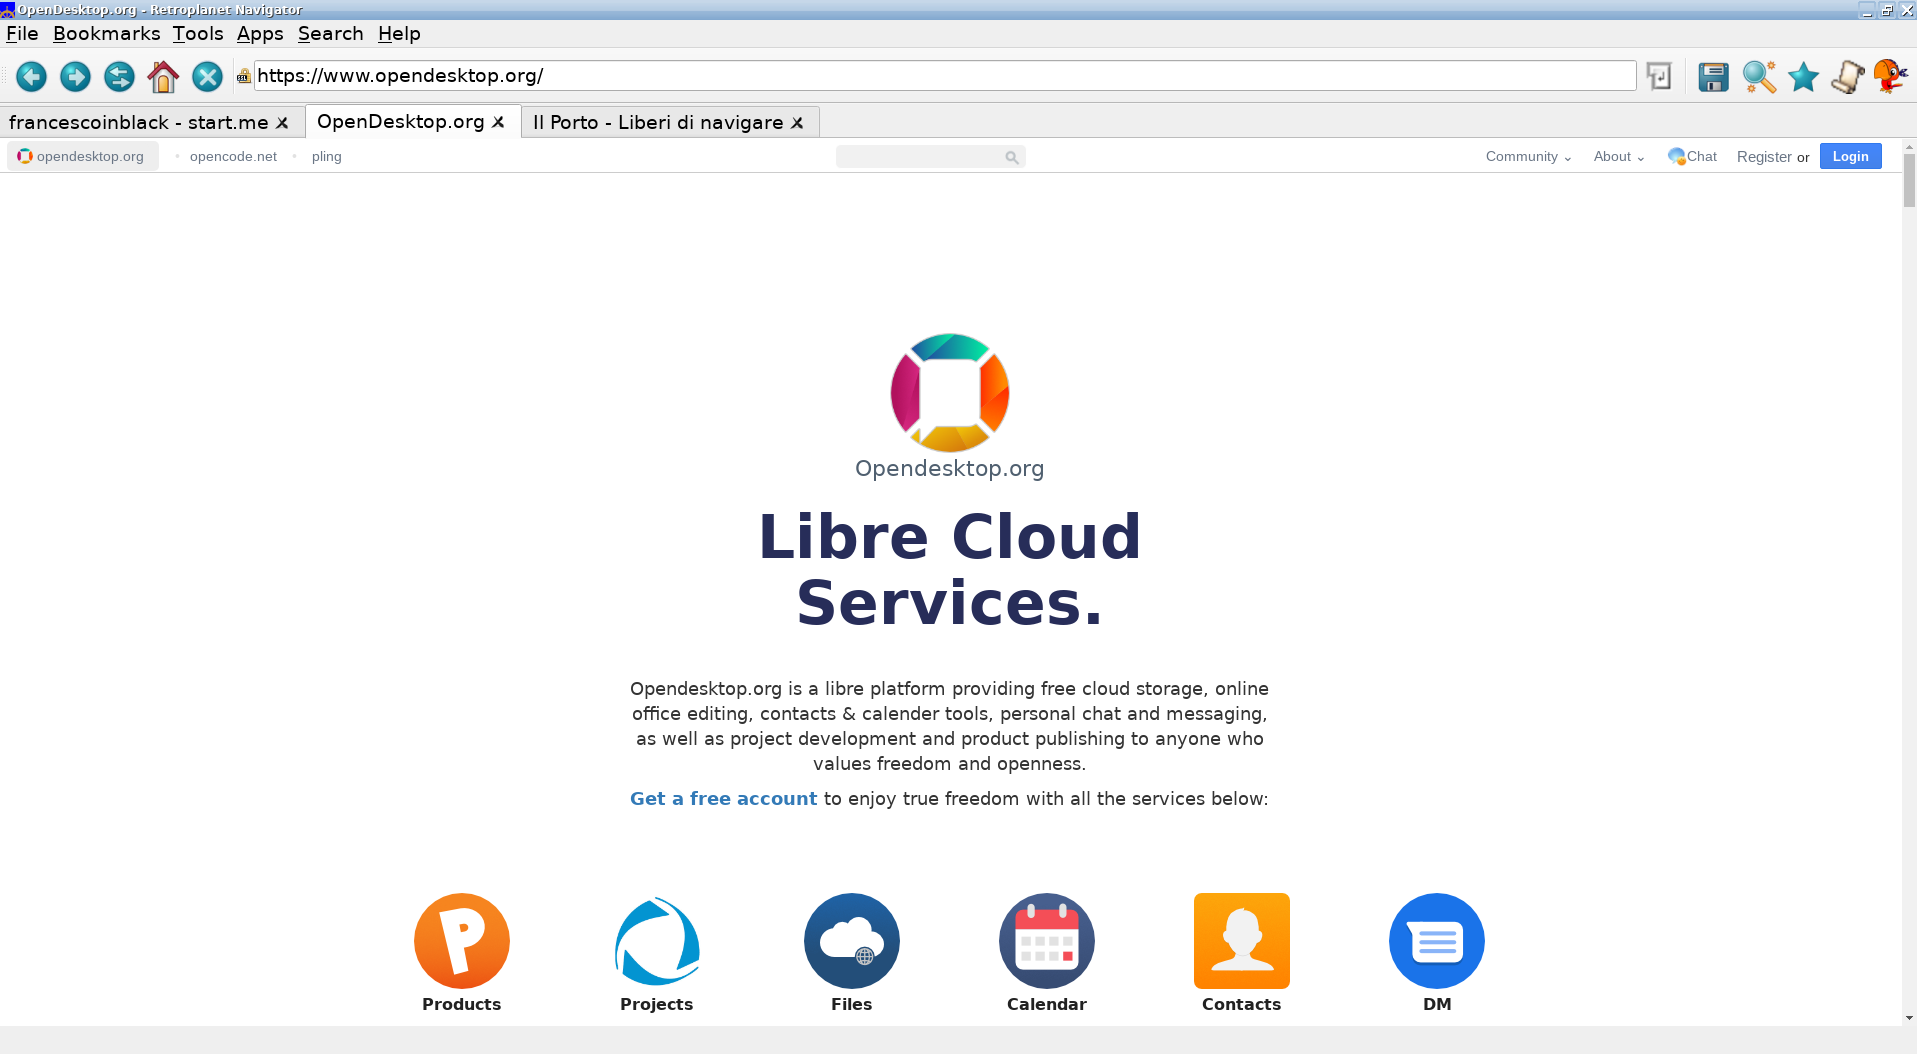The width and height of the screenshot is (1917, 1054).
Task: Follow the Get a free account link
Action: click(x=723, y=799)
